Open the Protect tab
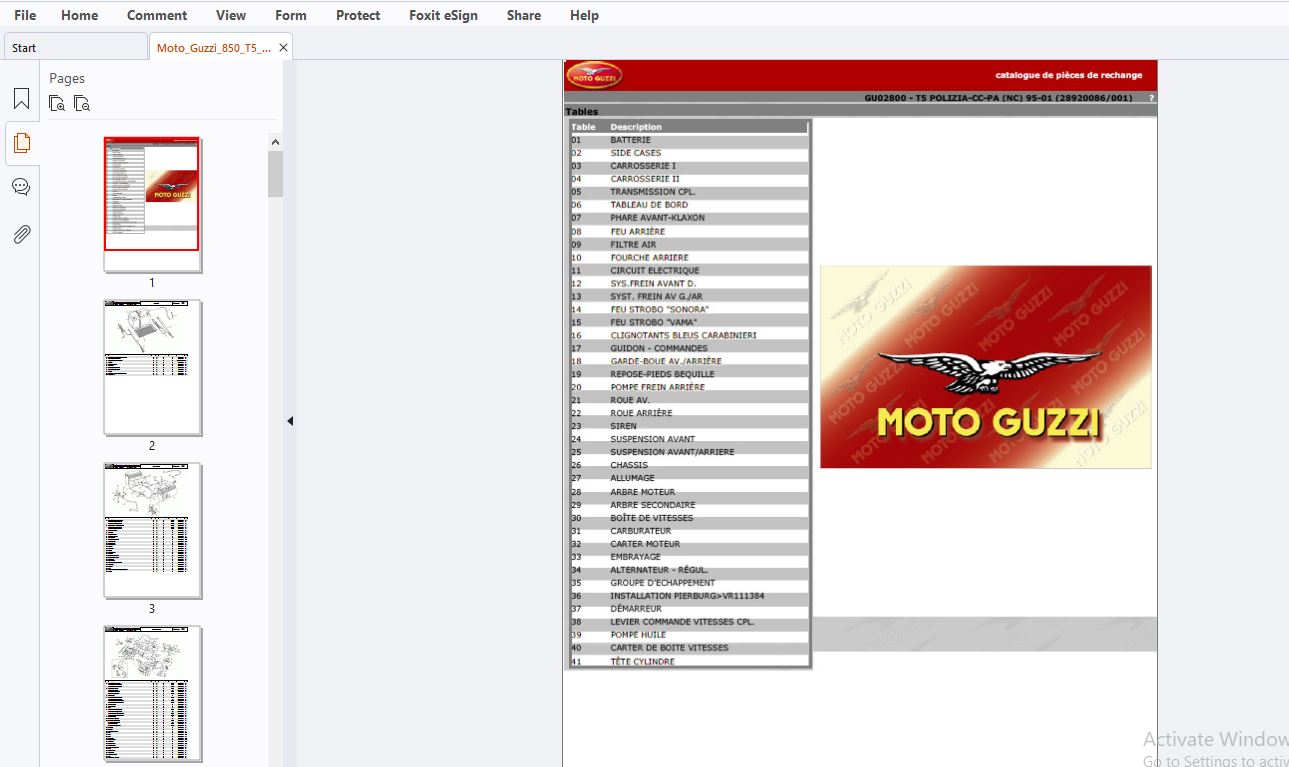The image size is (1289, 767). click(358, 15)
